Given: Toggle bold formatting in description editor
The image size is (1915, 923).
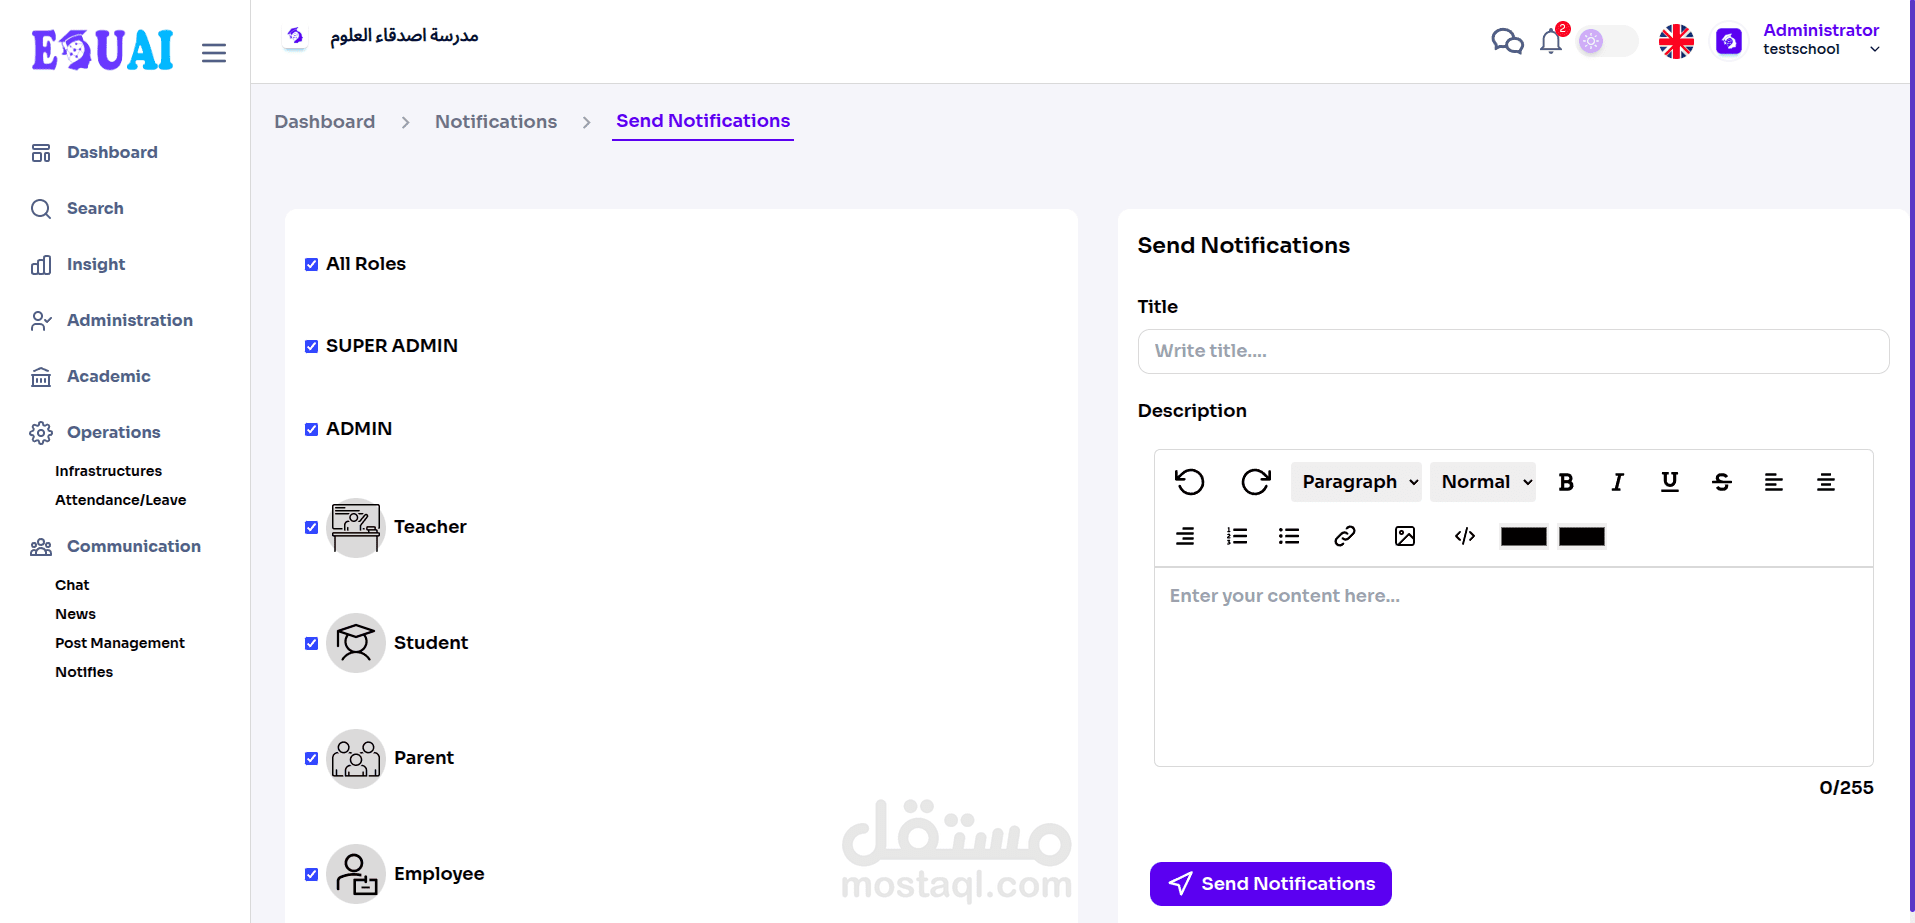Looking at the screenshot, I should (x=1566, y=482).
